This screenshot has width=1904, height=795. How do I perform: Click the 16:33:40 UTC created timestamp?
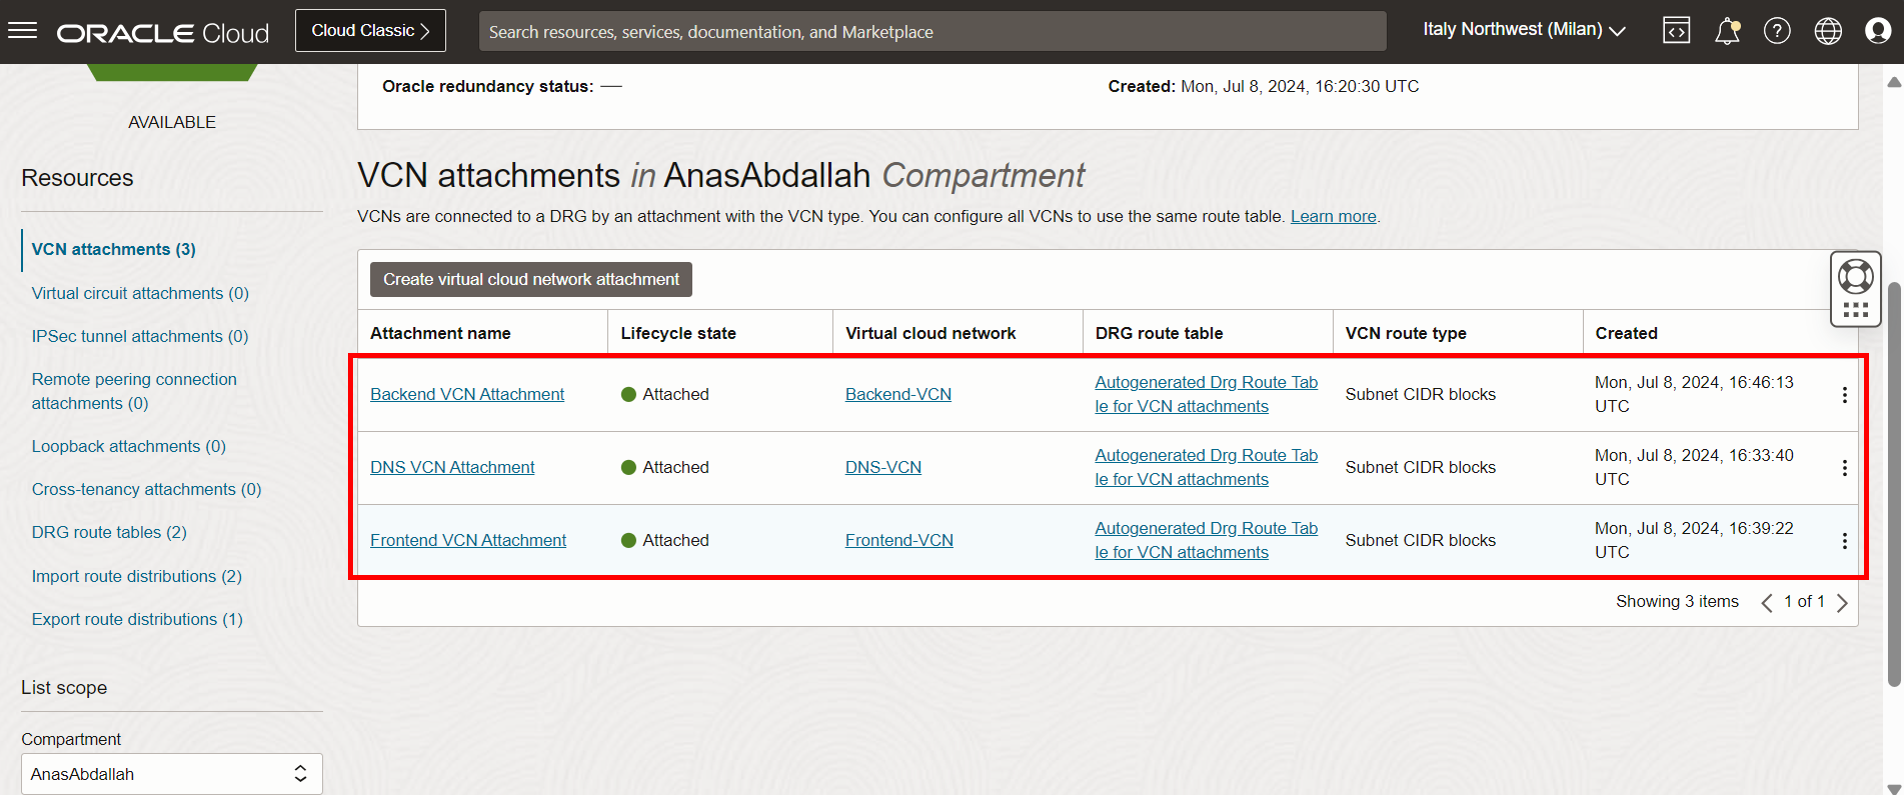point(1694,467)
